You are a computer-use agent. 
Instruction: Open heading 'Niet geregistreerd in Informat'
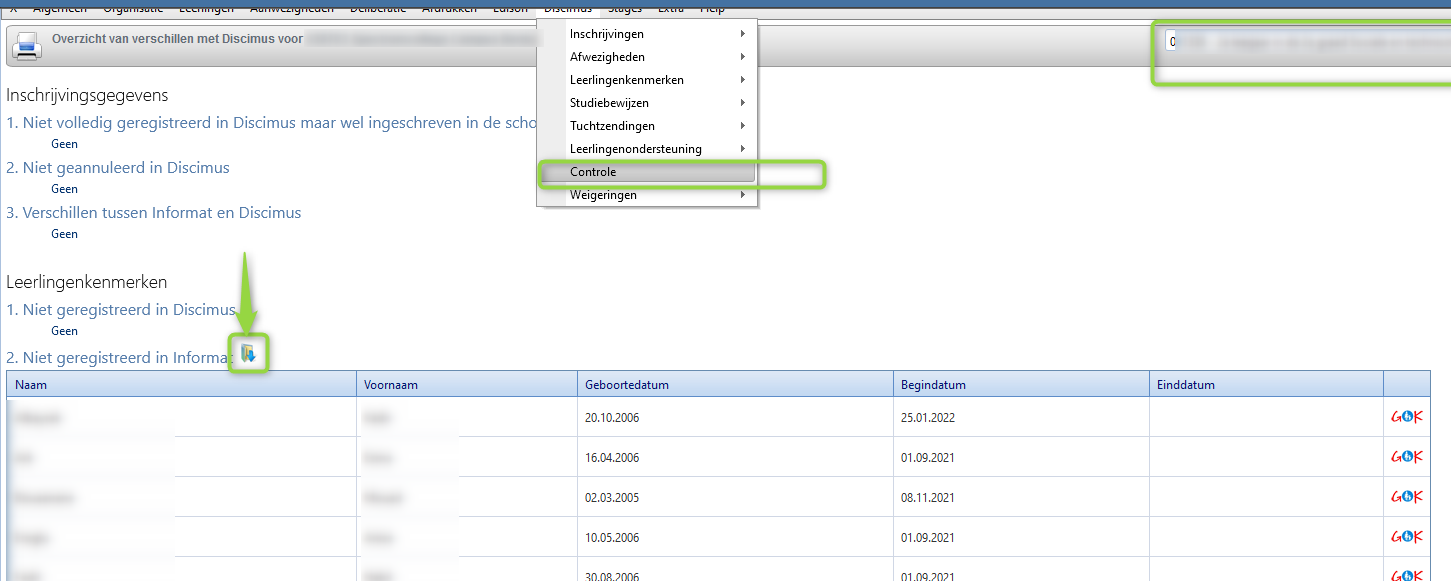click(120, 358)
